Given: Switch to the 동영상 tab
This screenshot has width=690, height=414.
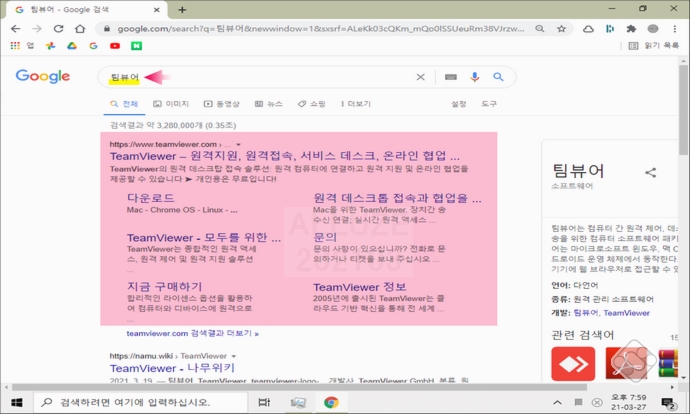Looking at the screenshot, I should (221, 104).
